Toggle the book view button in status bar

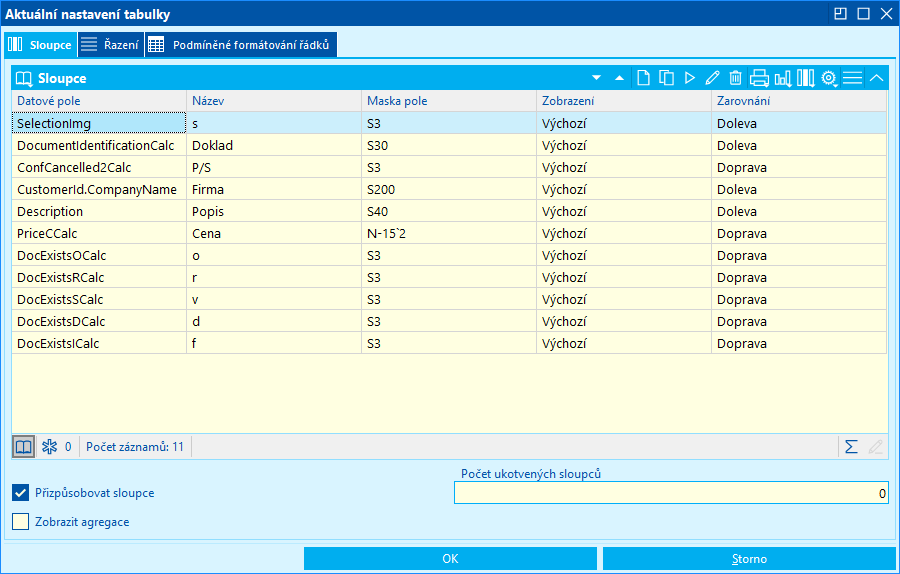click(24, 447)
